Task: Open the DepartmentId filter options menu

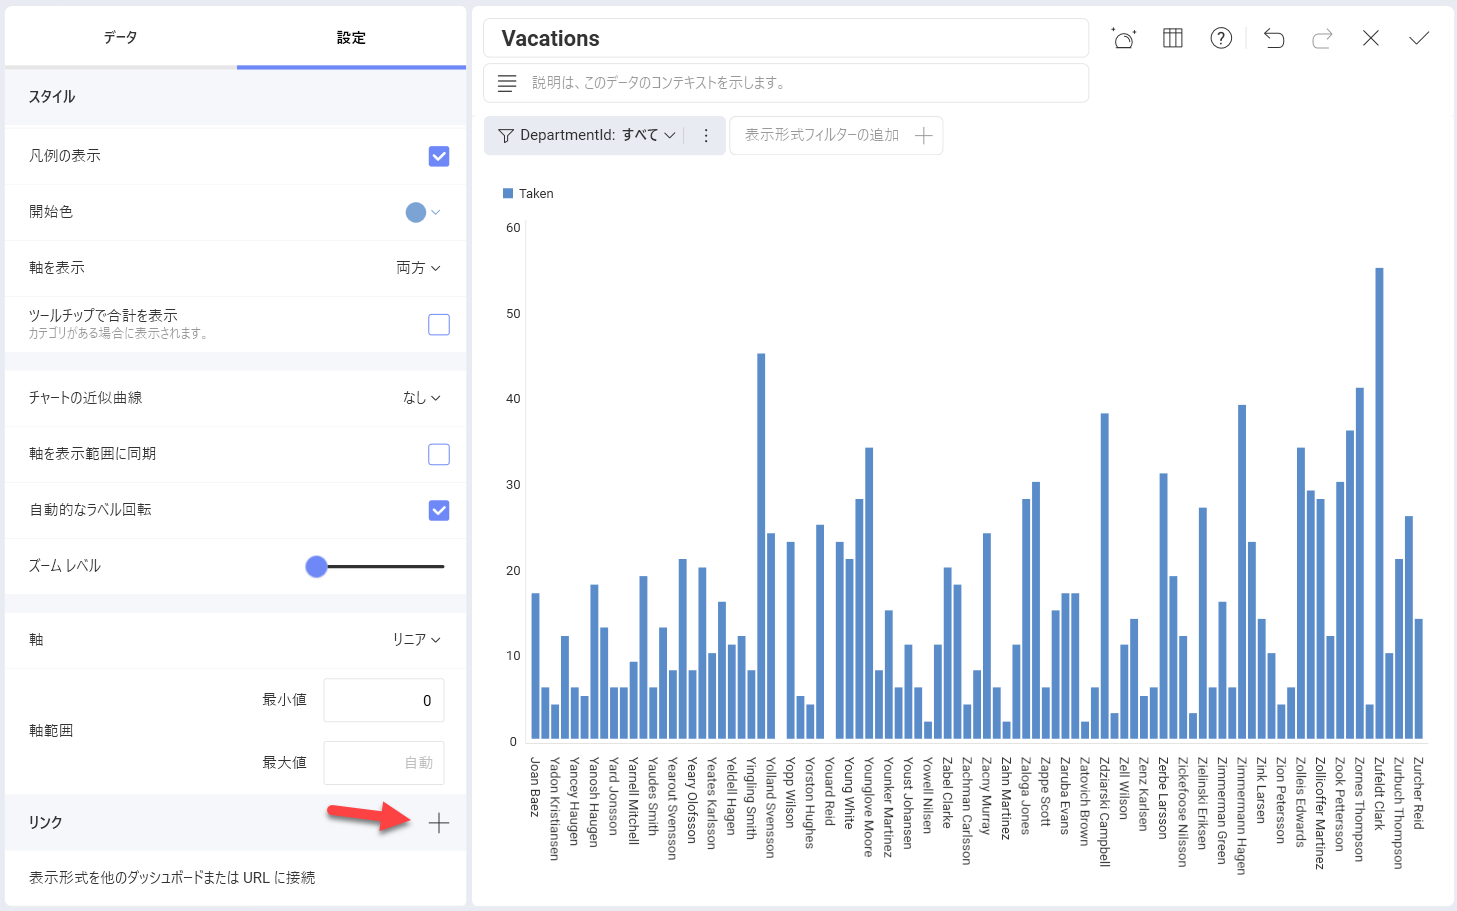Action: click(706, 135)
